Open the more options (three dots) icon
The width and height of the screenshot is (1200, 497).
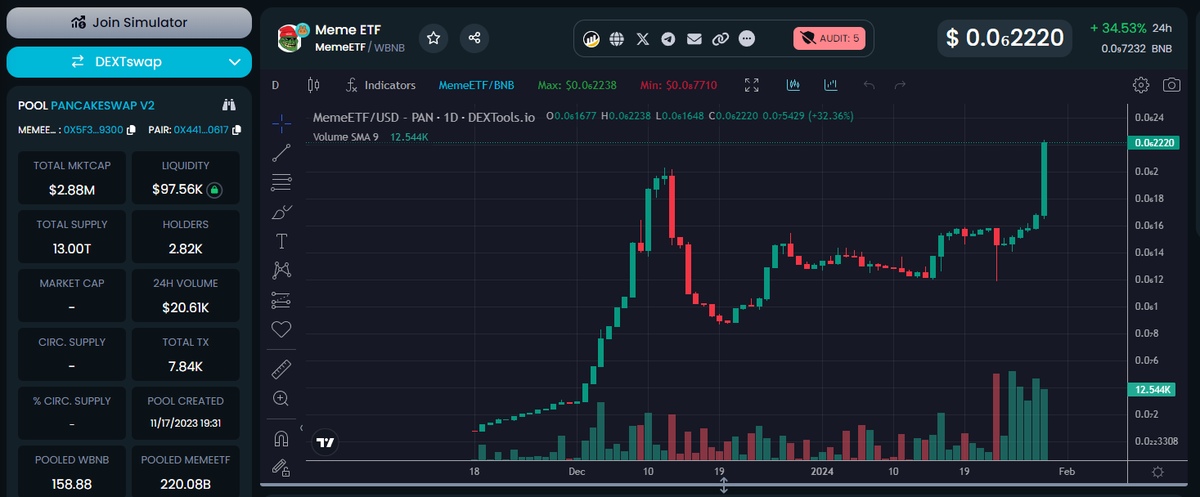746,39
